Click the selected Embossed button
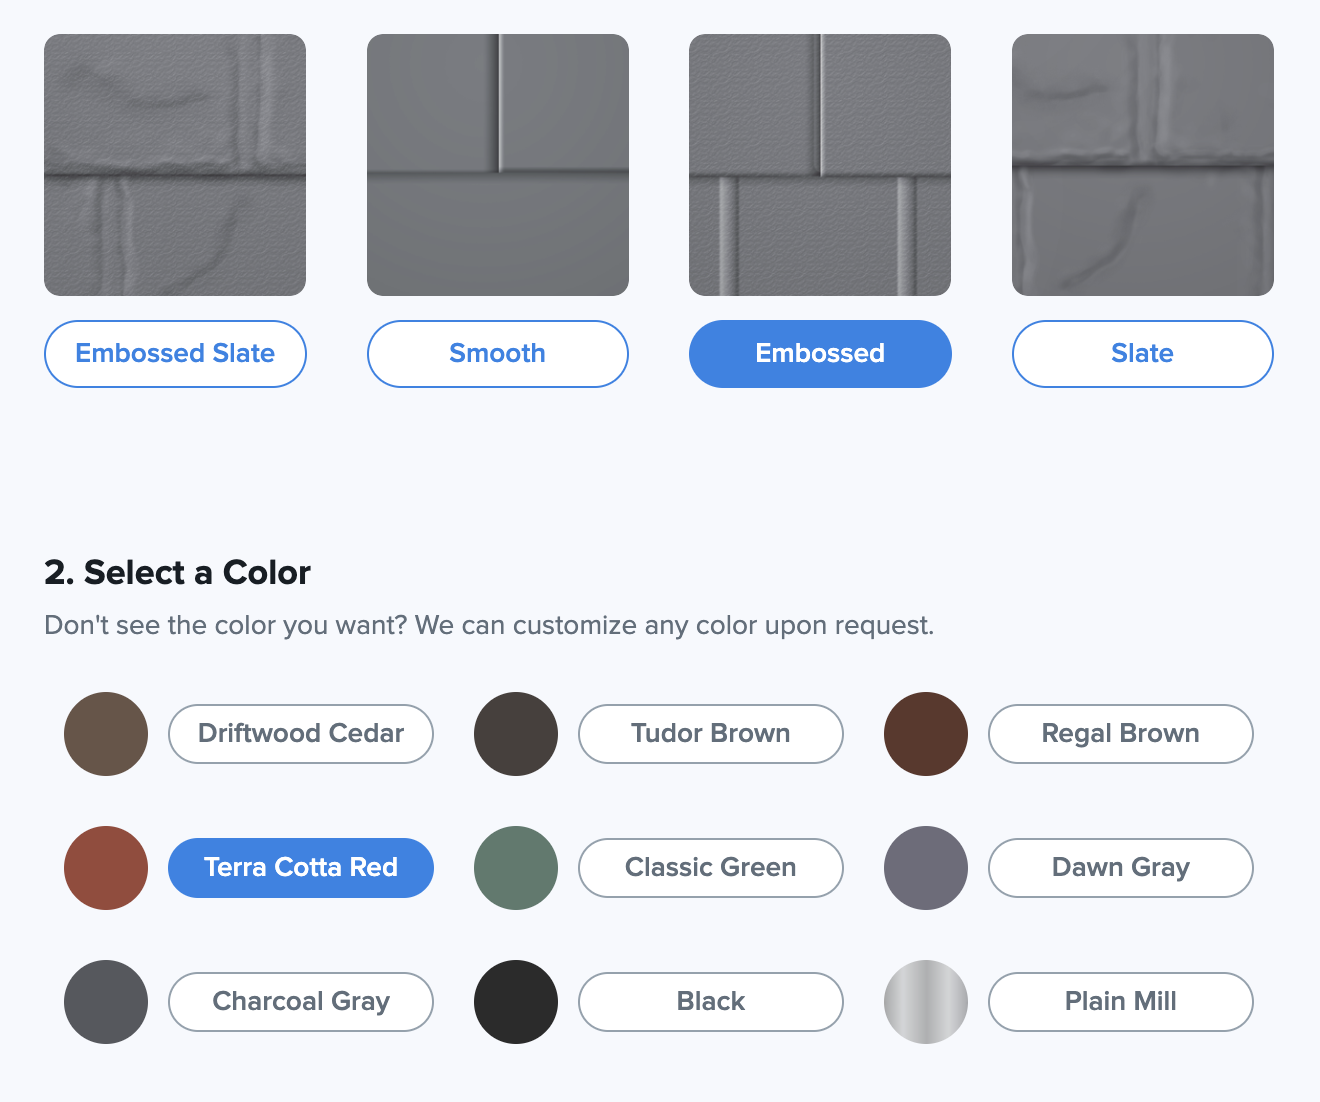This screenshot has width=1320, height=1102. [x=820, y=354]
